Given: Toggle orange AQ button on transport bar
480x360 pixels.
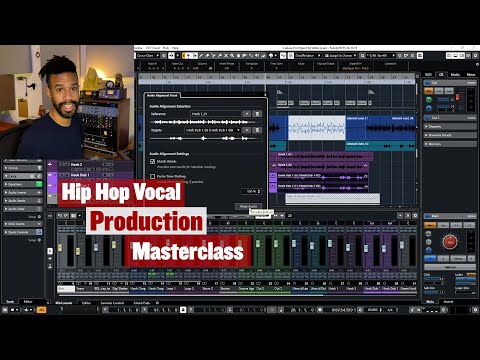Looking at the screenshot, I should (42, 310).
